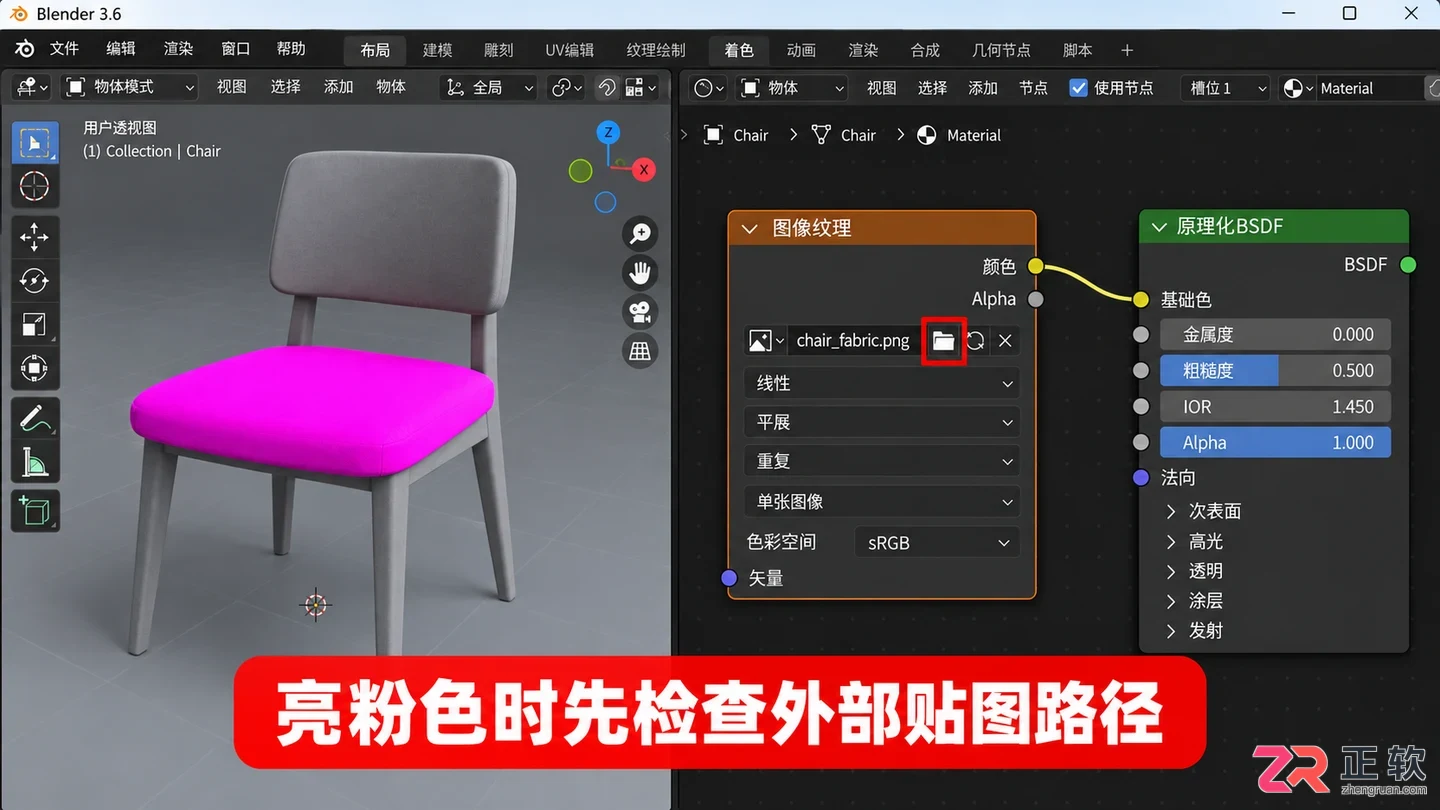The image size is (1440, 810).
Task: Click the chair_fabric.png image name field
Action: click(x=853, y=341)
